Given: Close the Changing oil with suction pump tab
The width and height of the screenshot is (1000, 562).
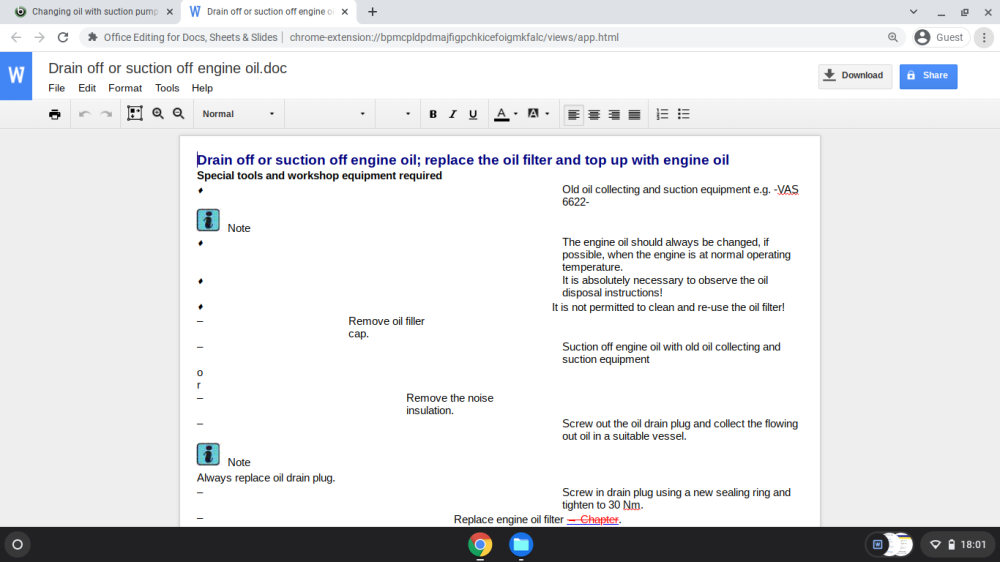Looking at the screenshot, I should pyautogui.click(x=170, y=11).
